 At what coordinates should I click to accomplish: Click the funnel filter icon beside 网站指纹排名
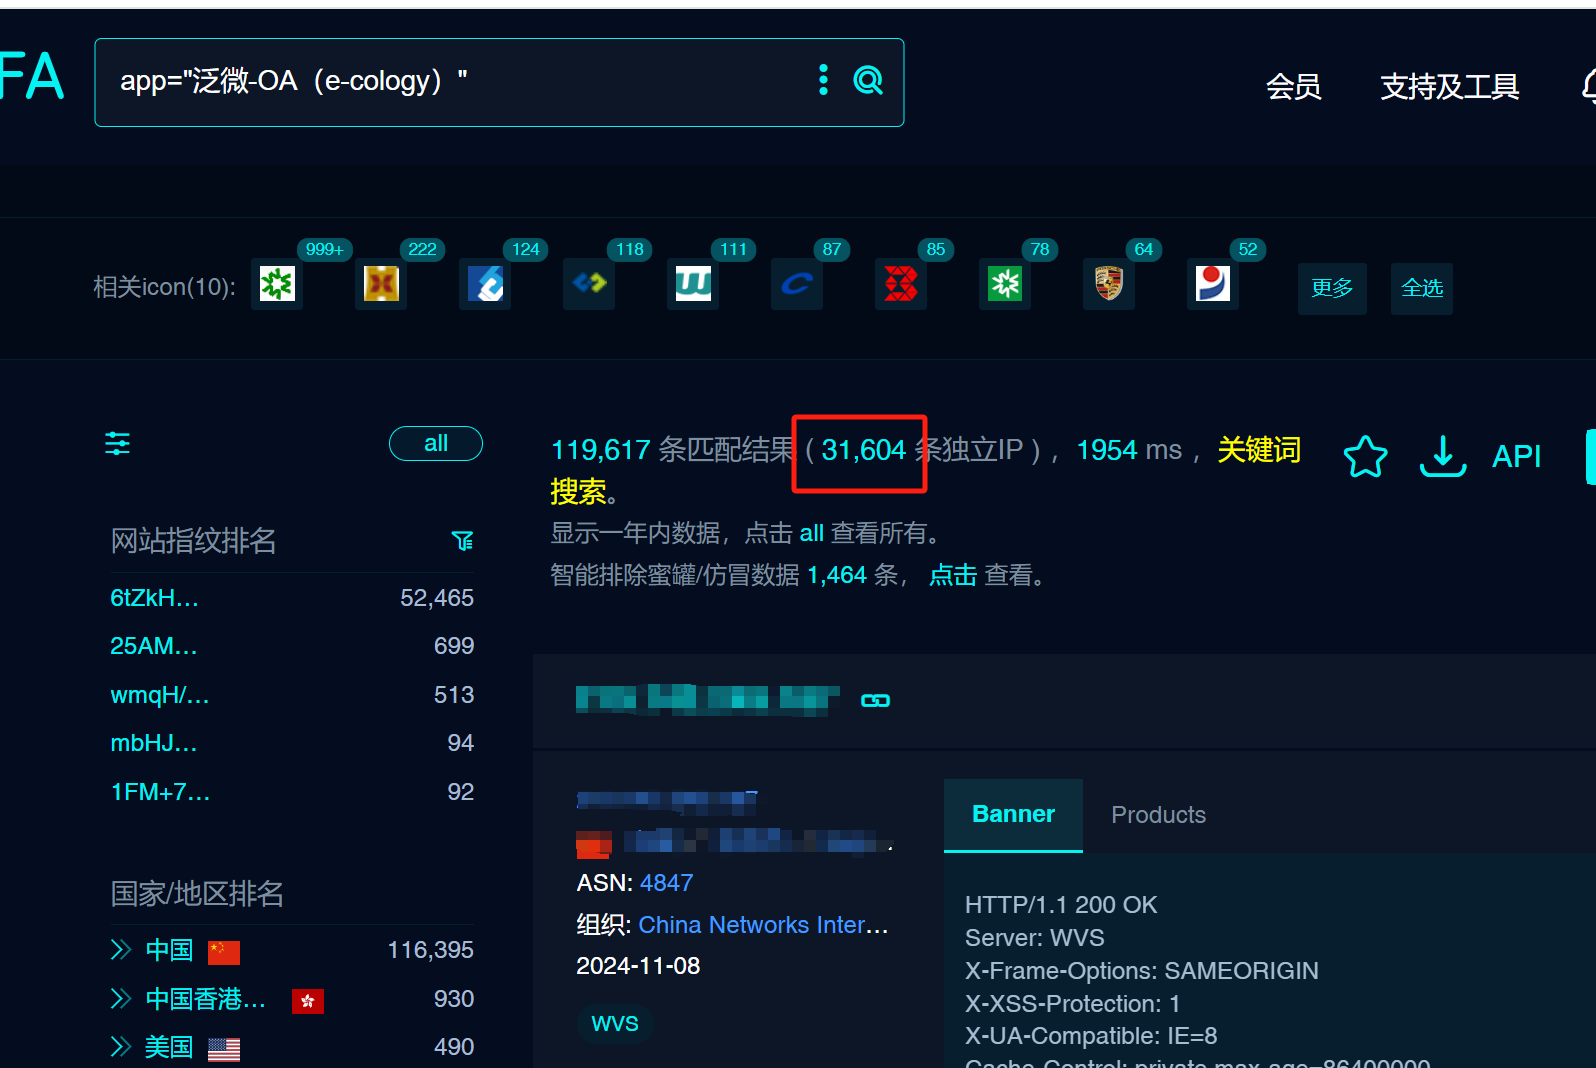[x=462, y=541]
